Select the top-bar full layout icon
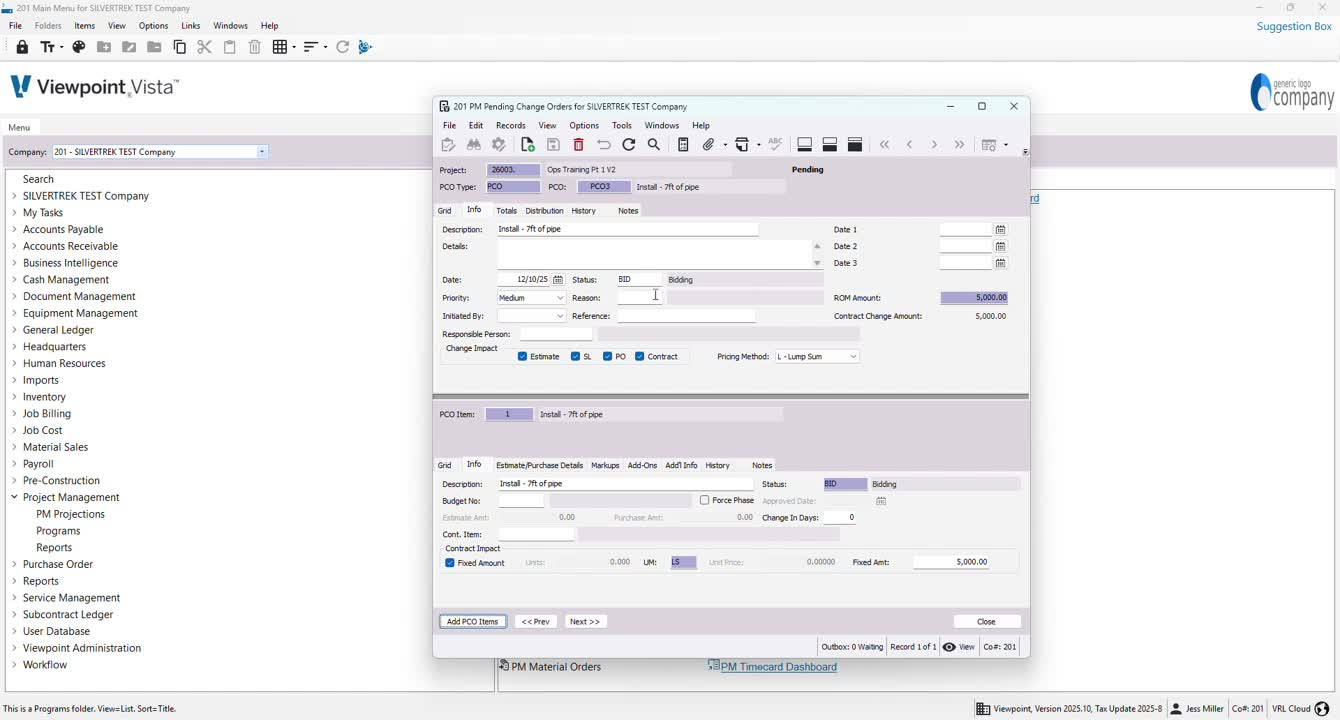The width and height of the screenshot is (1340, 720). click(x=854, y=145)
